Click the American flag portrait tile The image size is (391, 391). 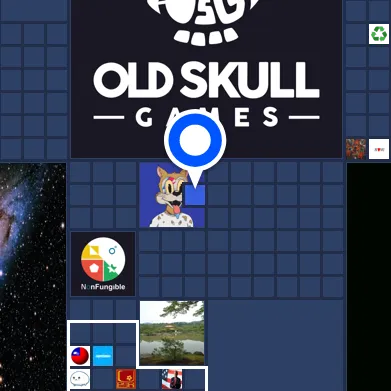[172, 379]
